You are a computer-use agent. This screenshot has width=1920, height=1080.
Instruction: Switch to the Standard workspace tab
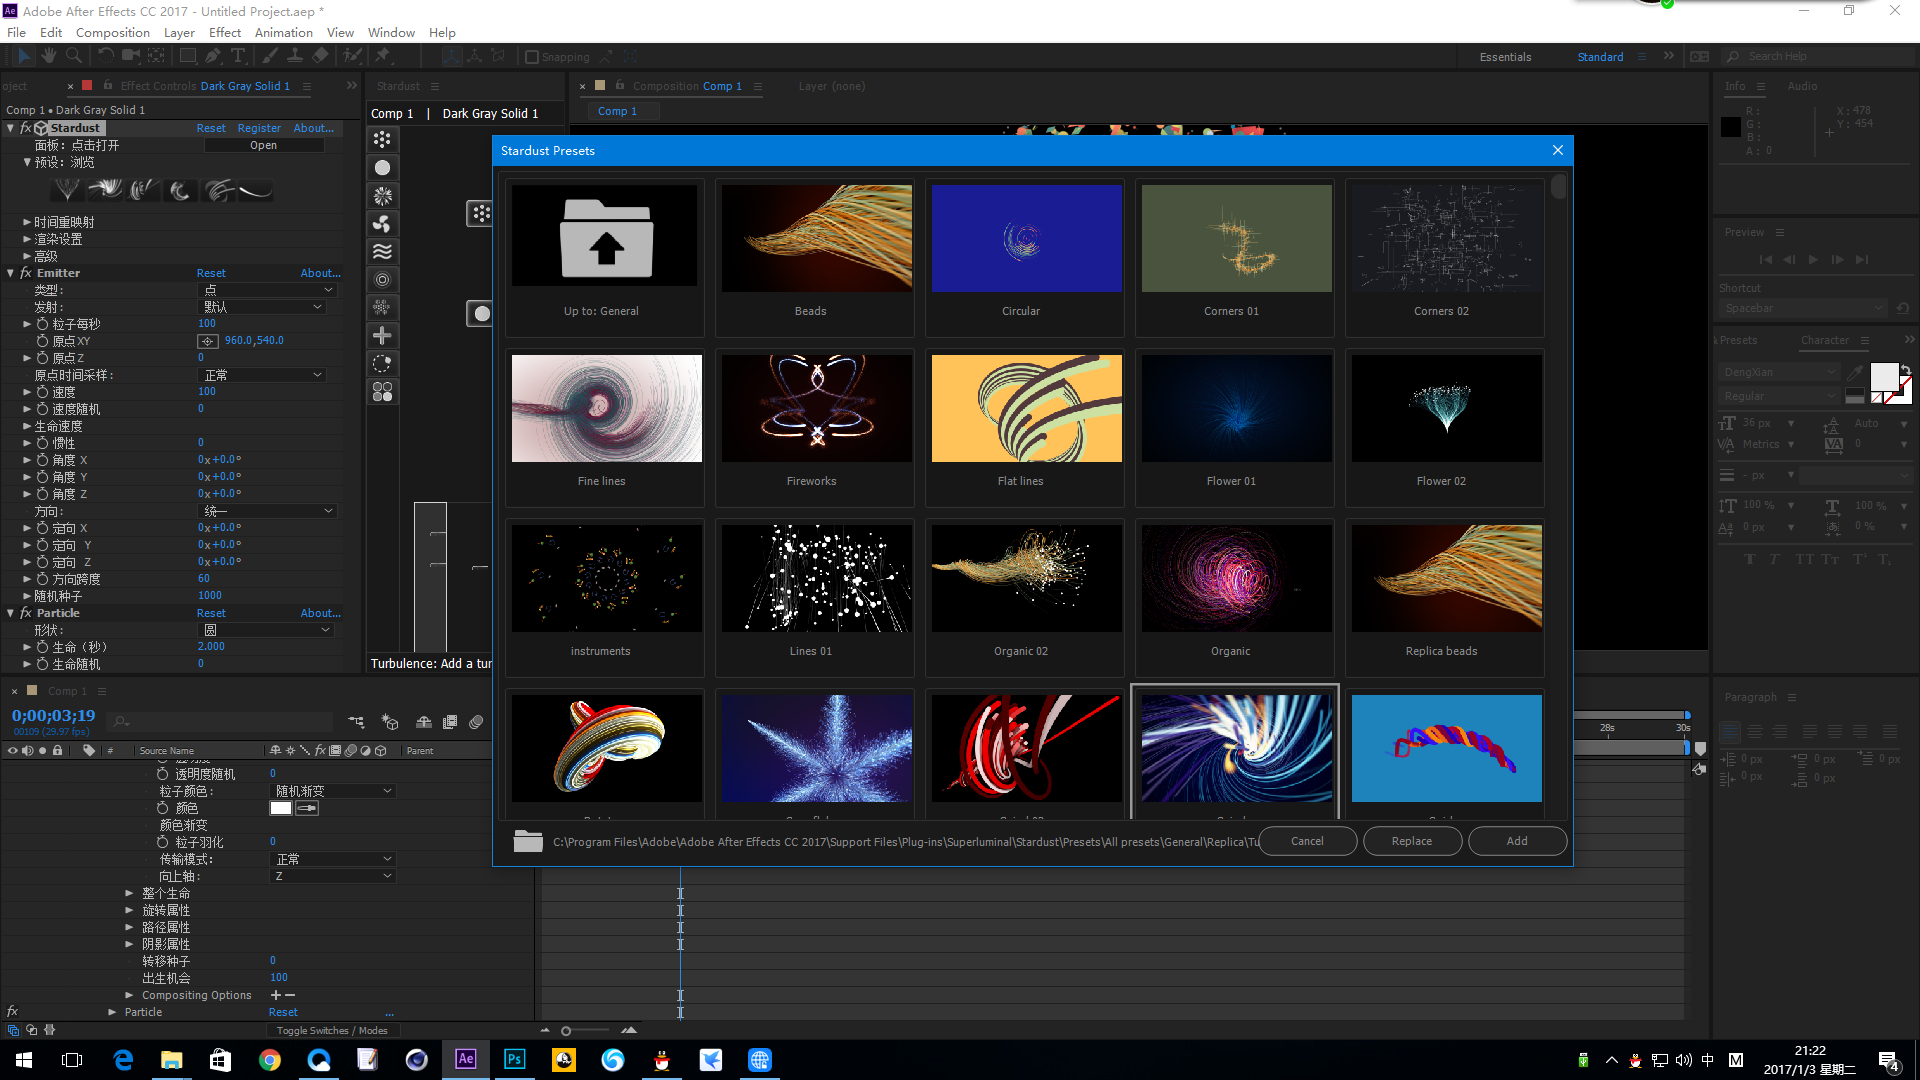(x=1600, y=57)
